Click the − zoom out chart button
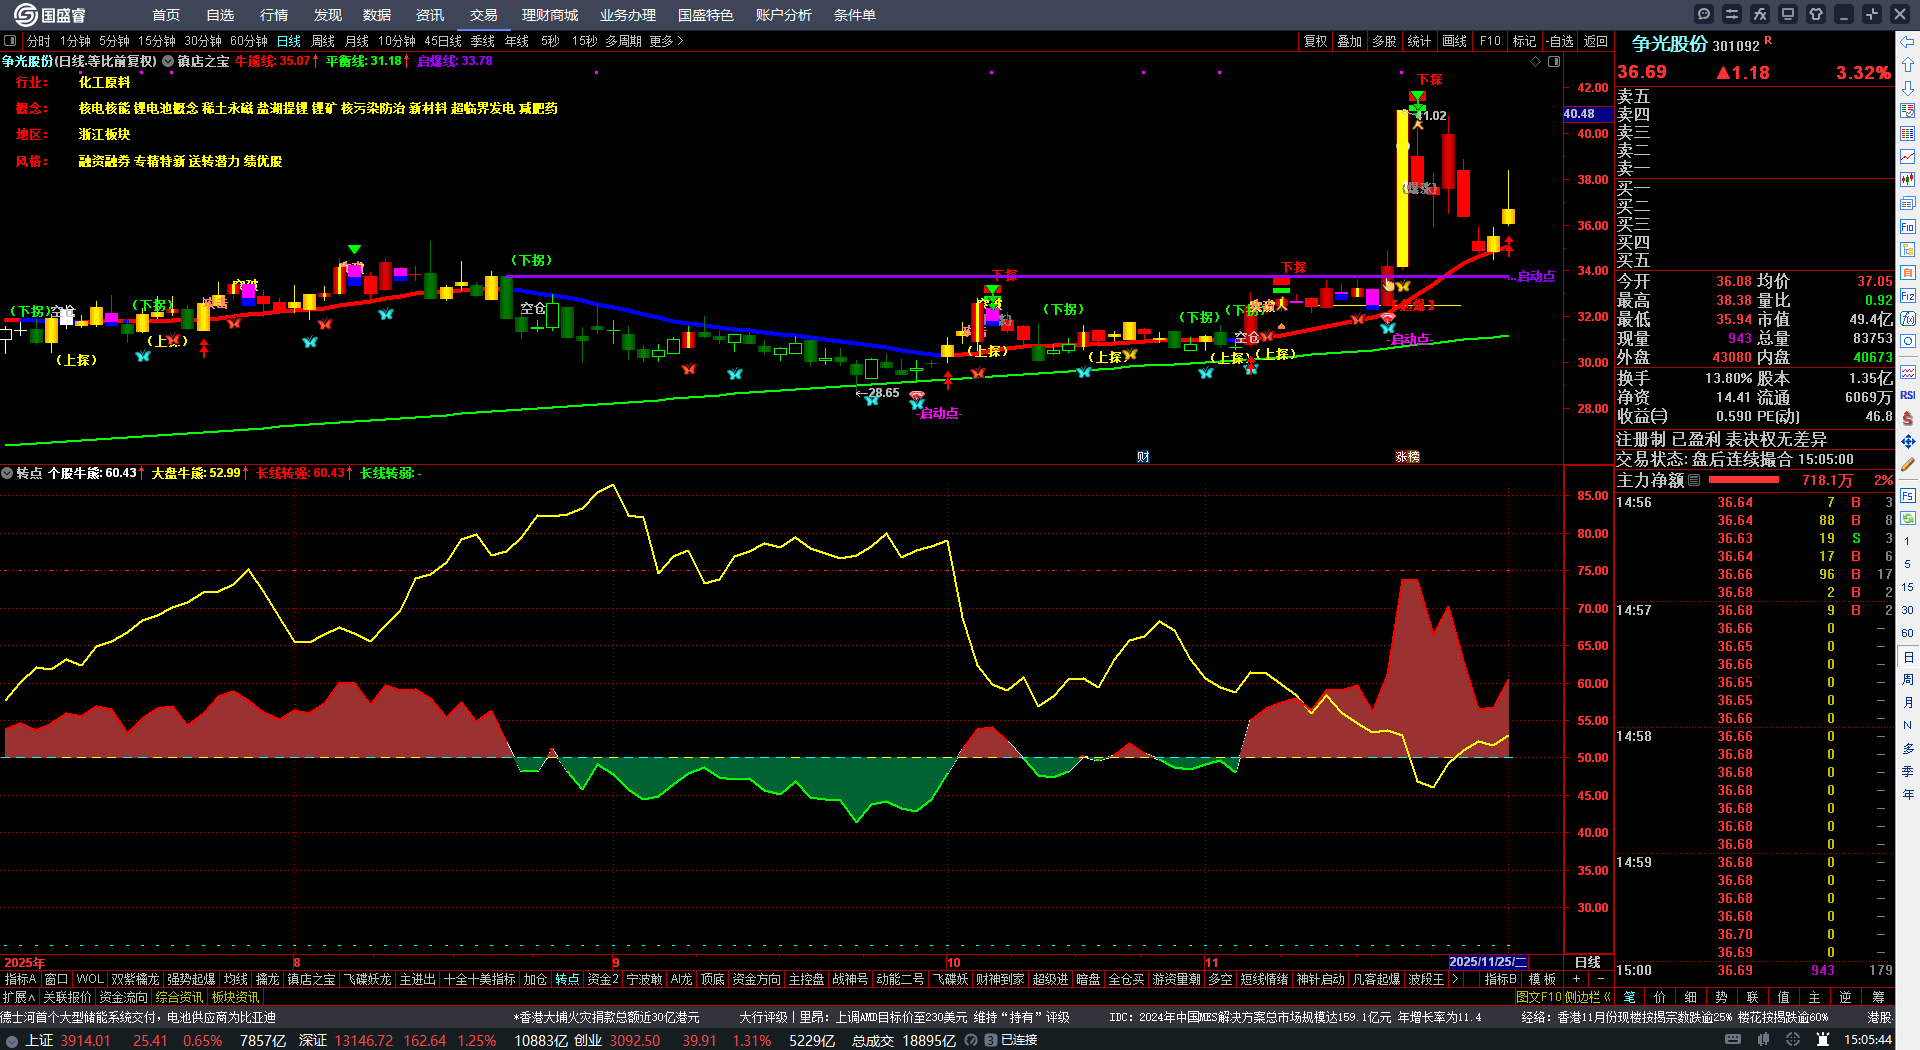Image resolution: width=1920 pixels, height=1050 pixels. click(1601, 979)
